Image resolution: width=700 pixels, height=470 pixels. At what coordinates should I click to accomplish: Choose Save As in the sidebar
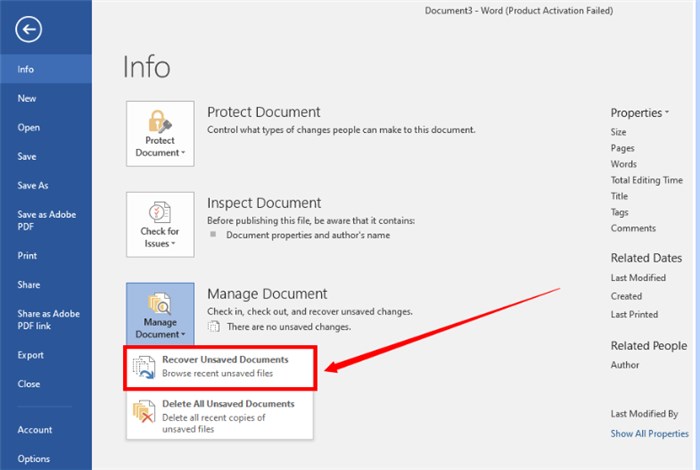(x=46, y=186)
